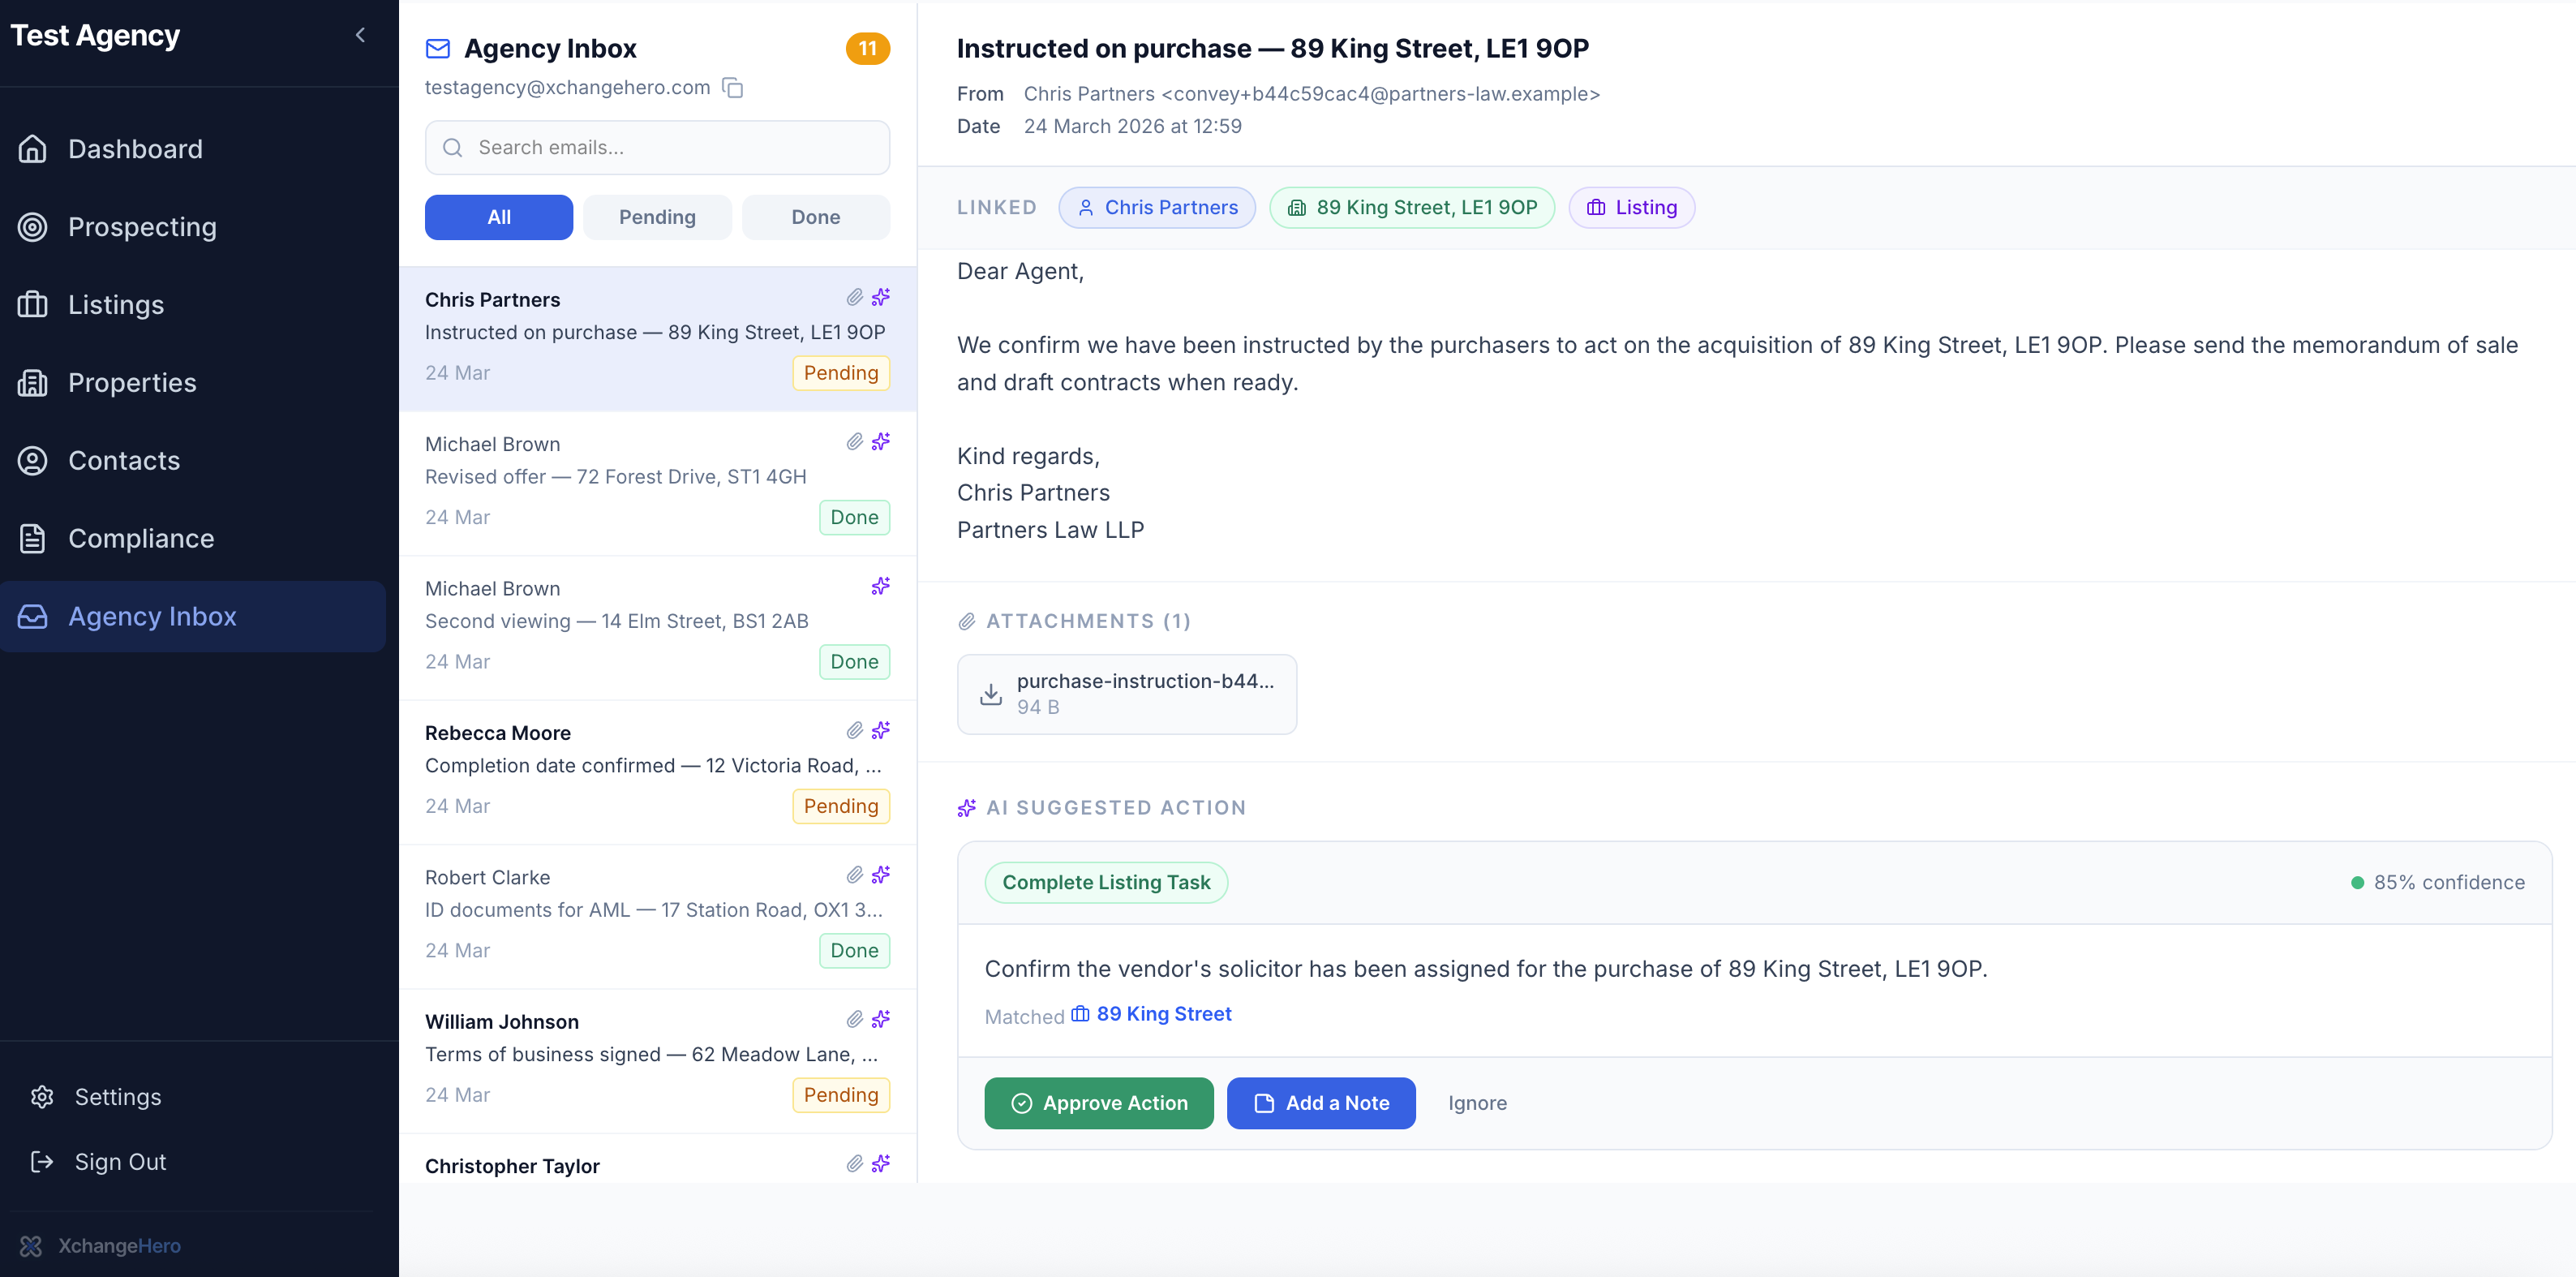Collapse the sidebar with chevron arrow
Viewport: 2576px width, 1277px height.
(x=360, y=35)
